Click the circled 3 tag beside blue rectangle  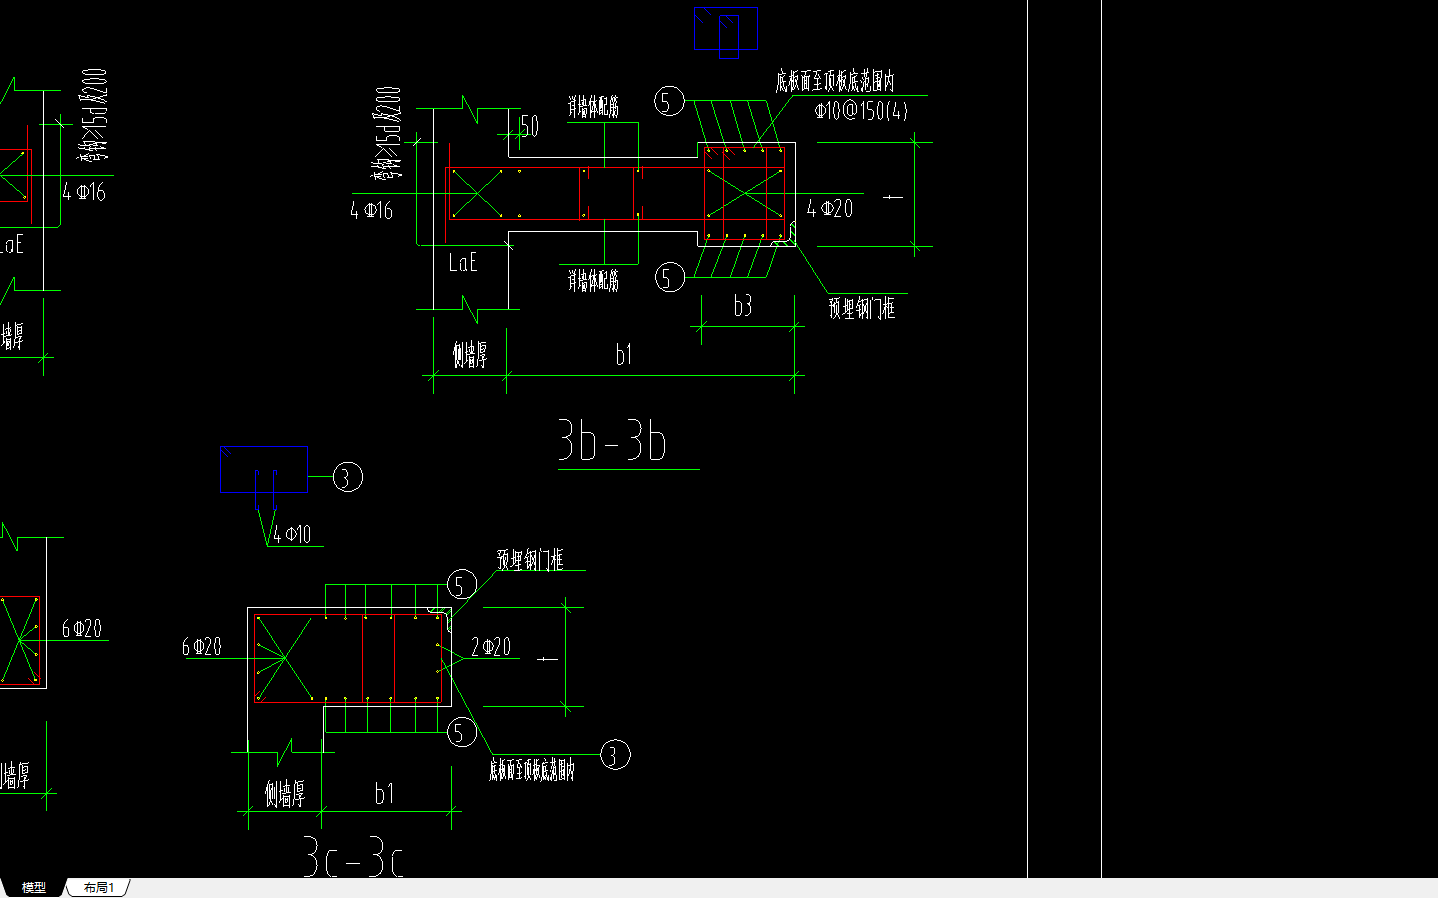[347, 477]
